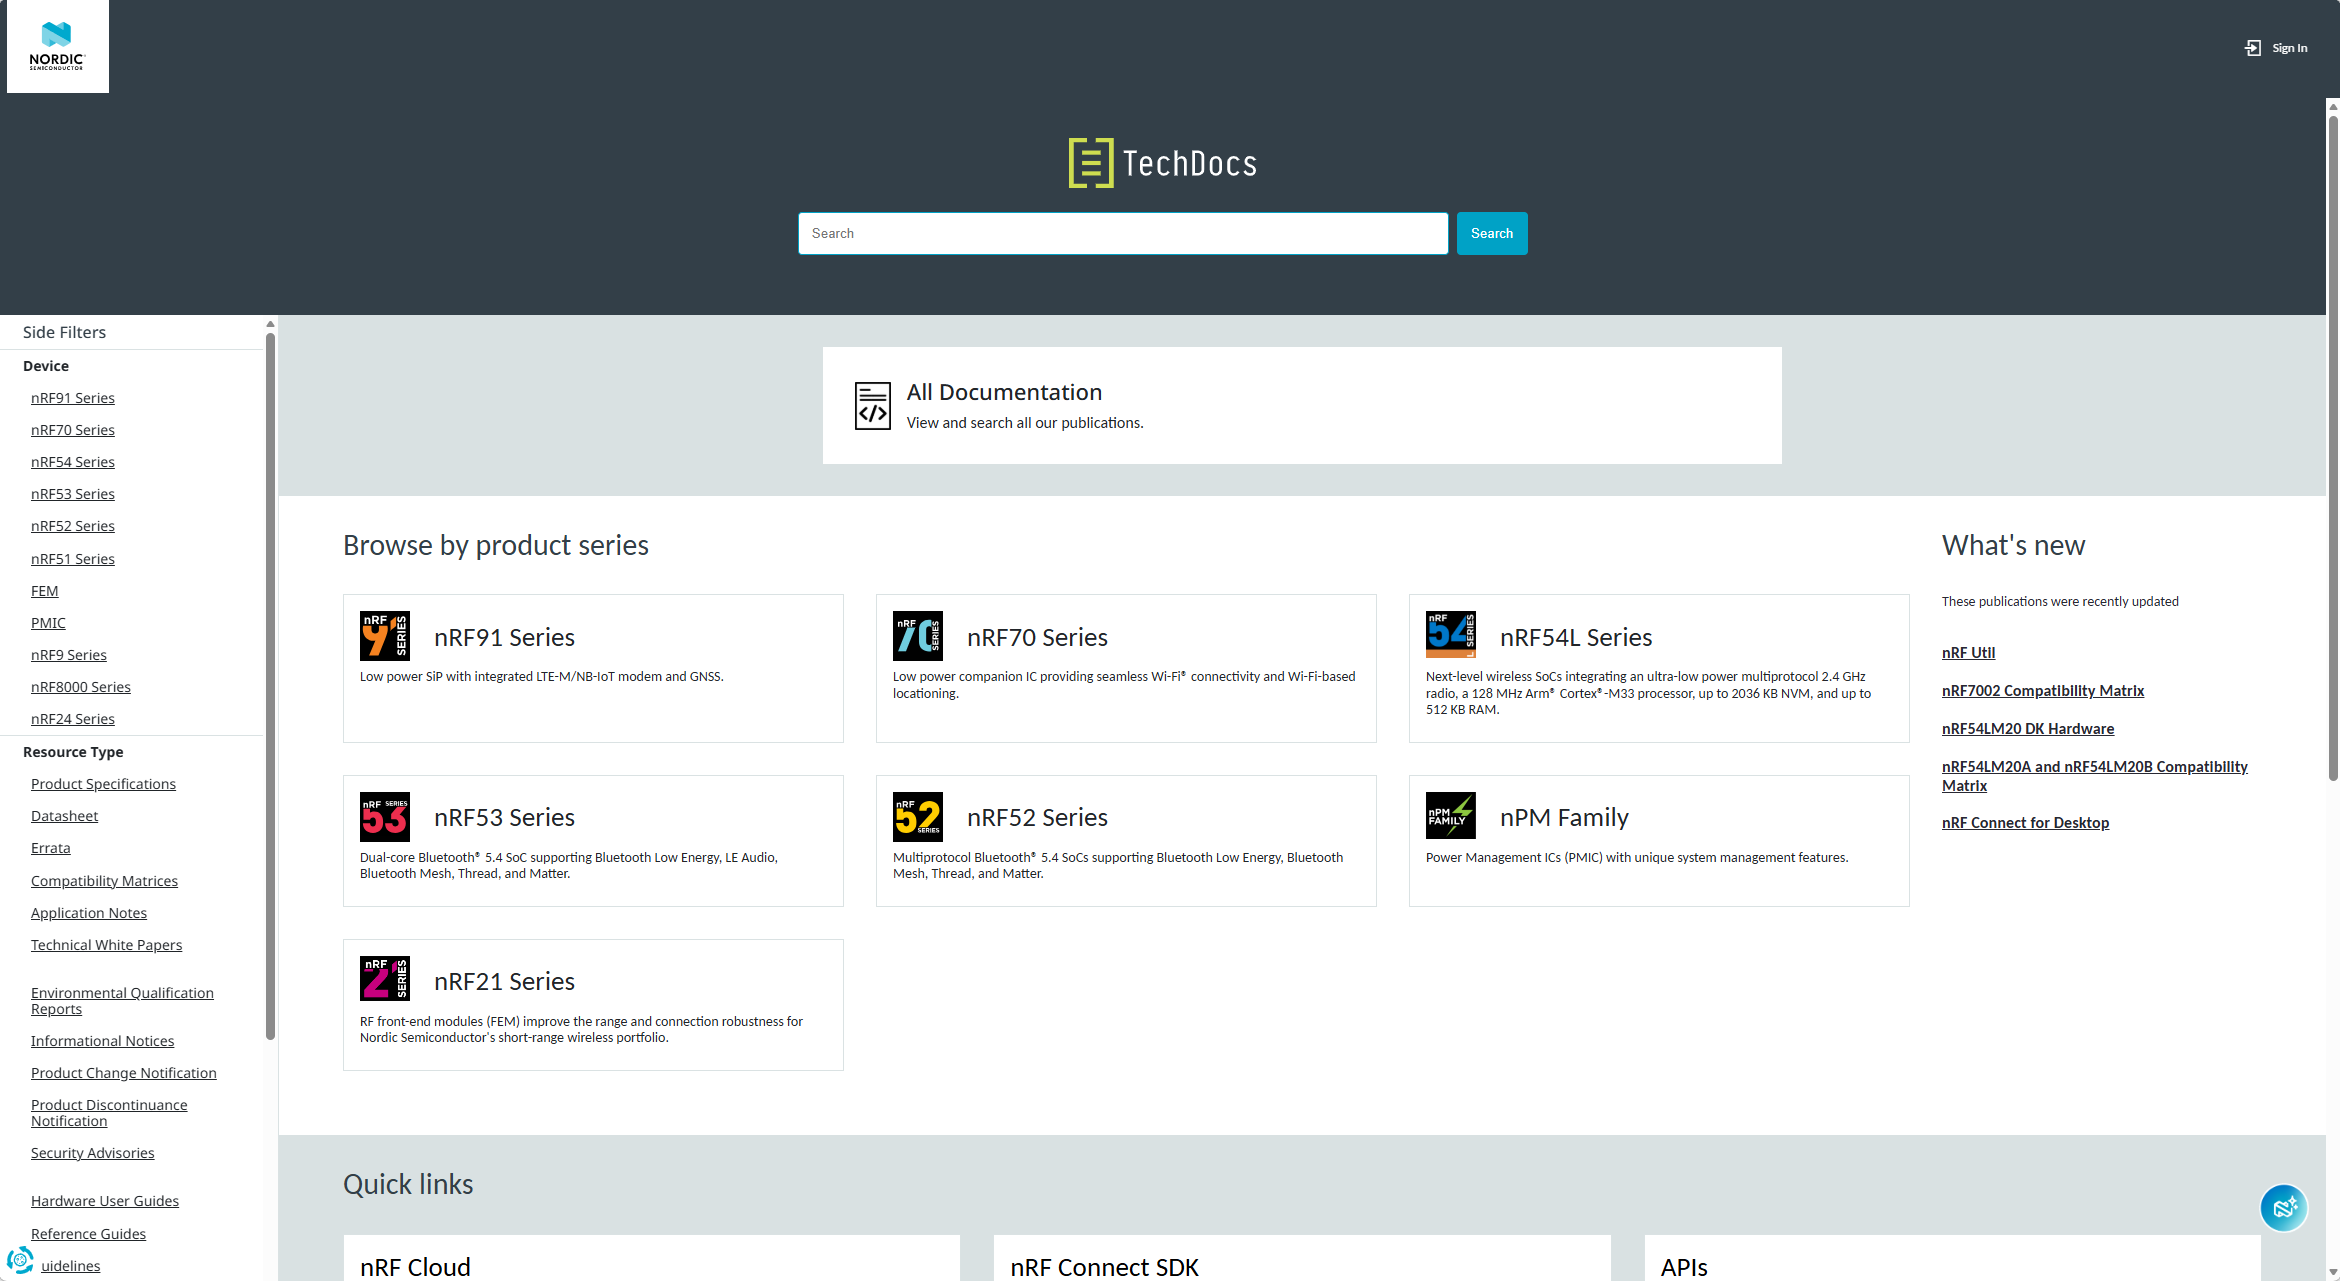
Task: Click the Sign In arrow icon
Action: tap(2253, 48)
